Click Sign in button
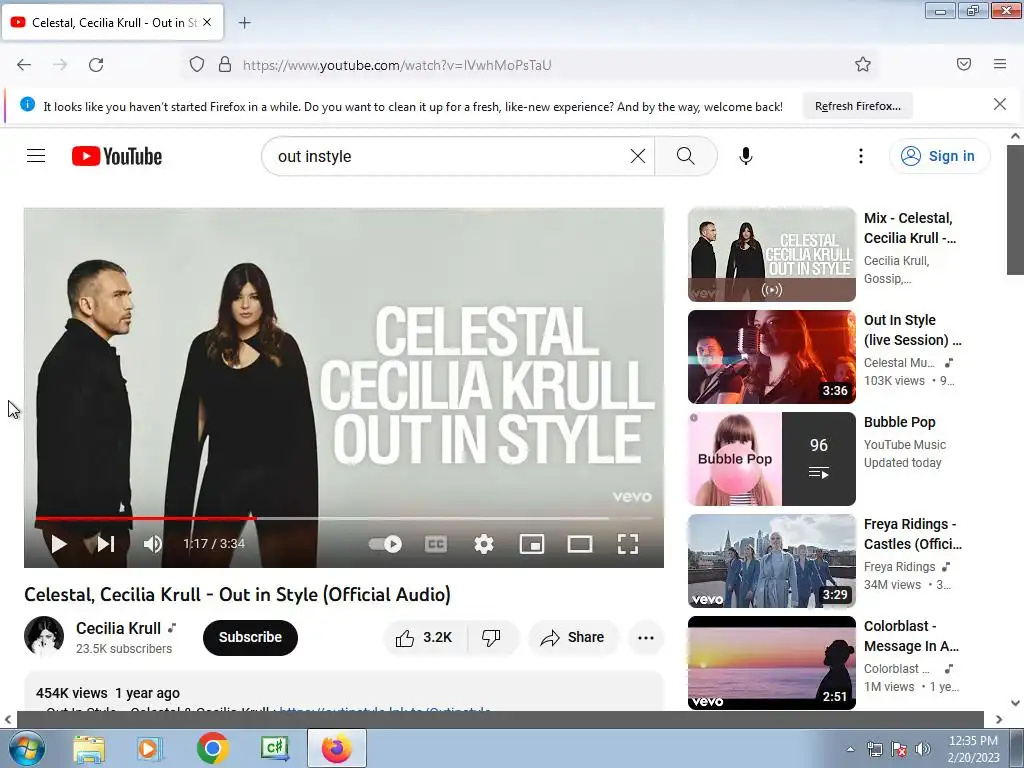Image resolution: width=1024 pixels, height=768 pixels. click(x=939, y=156)
